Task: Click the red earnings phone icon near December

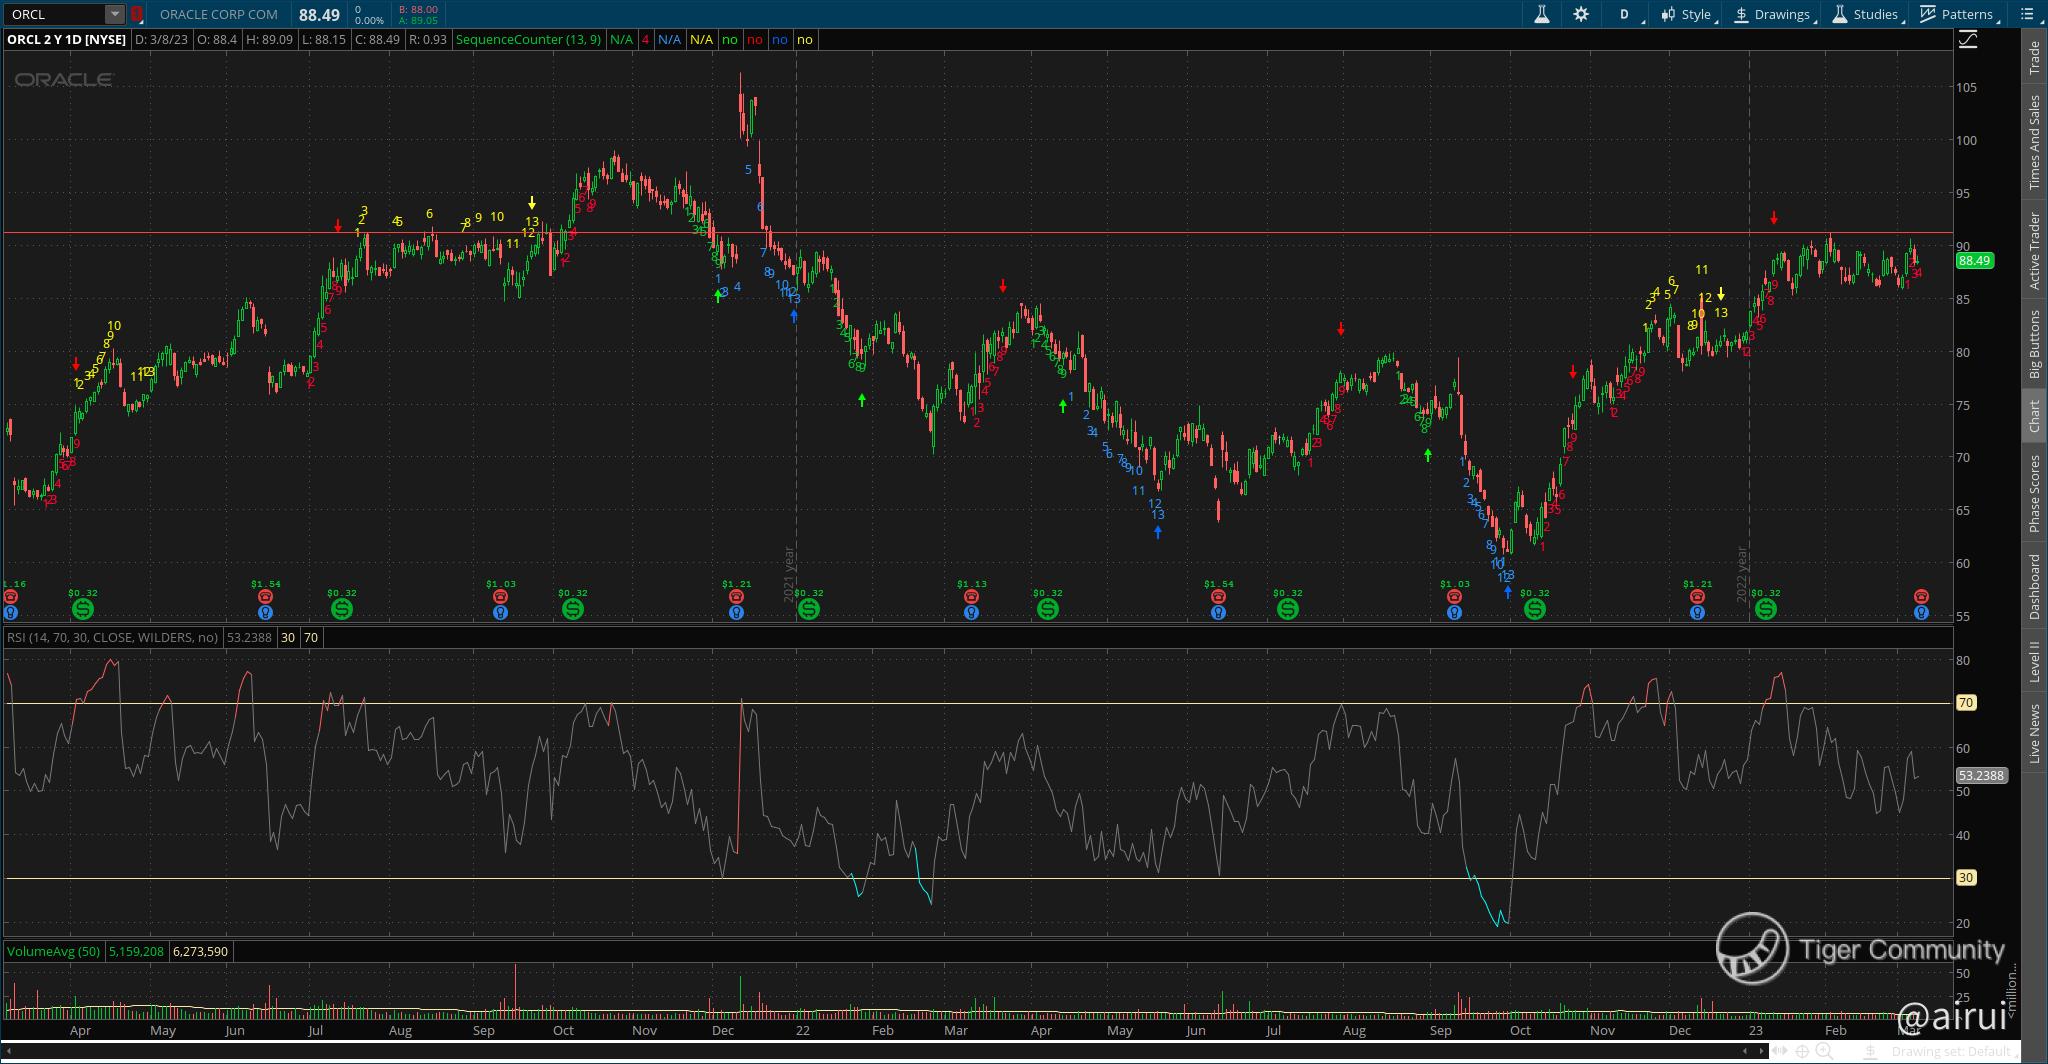Action: 736,597
